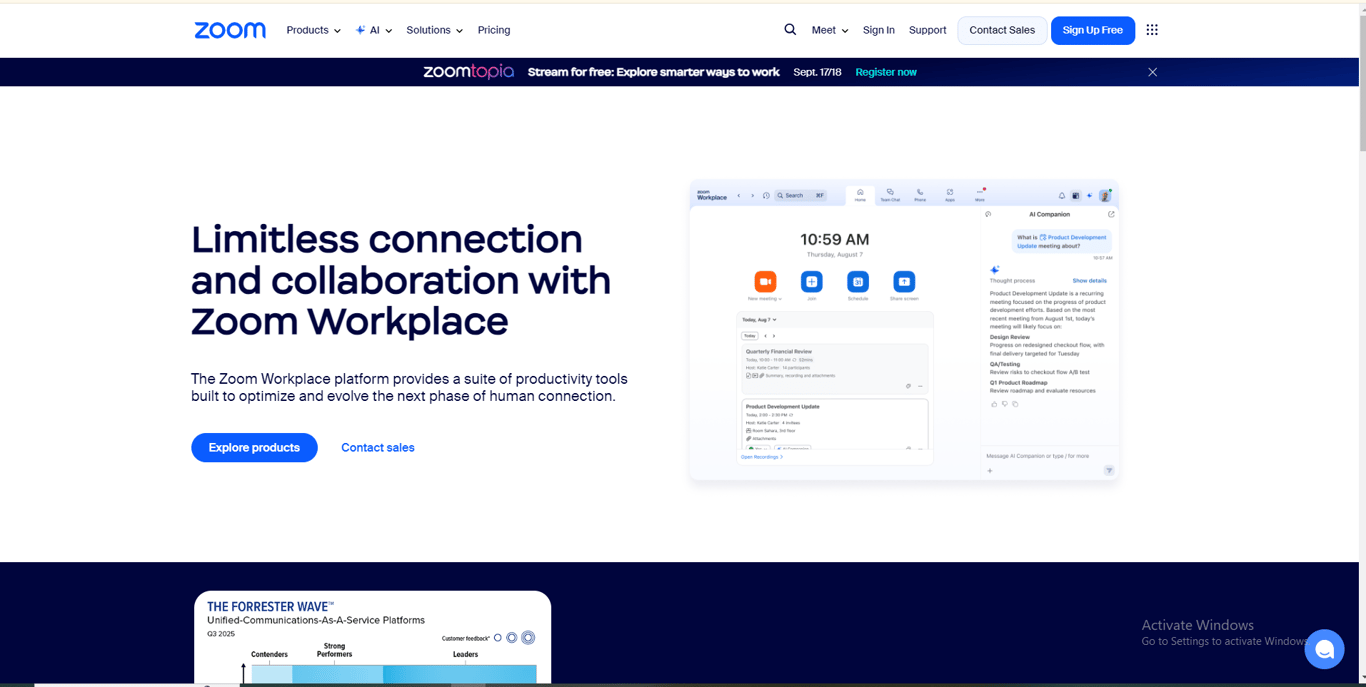Open the Quarterly Financial Review meeting card

tap(835, 369)
